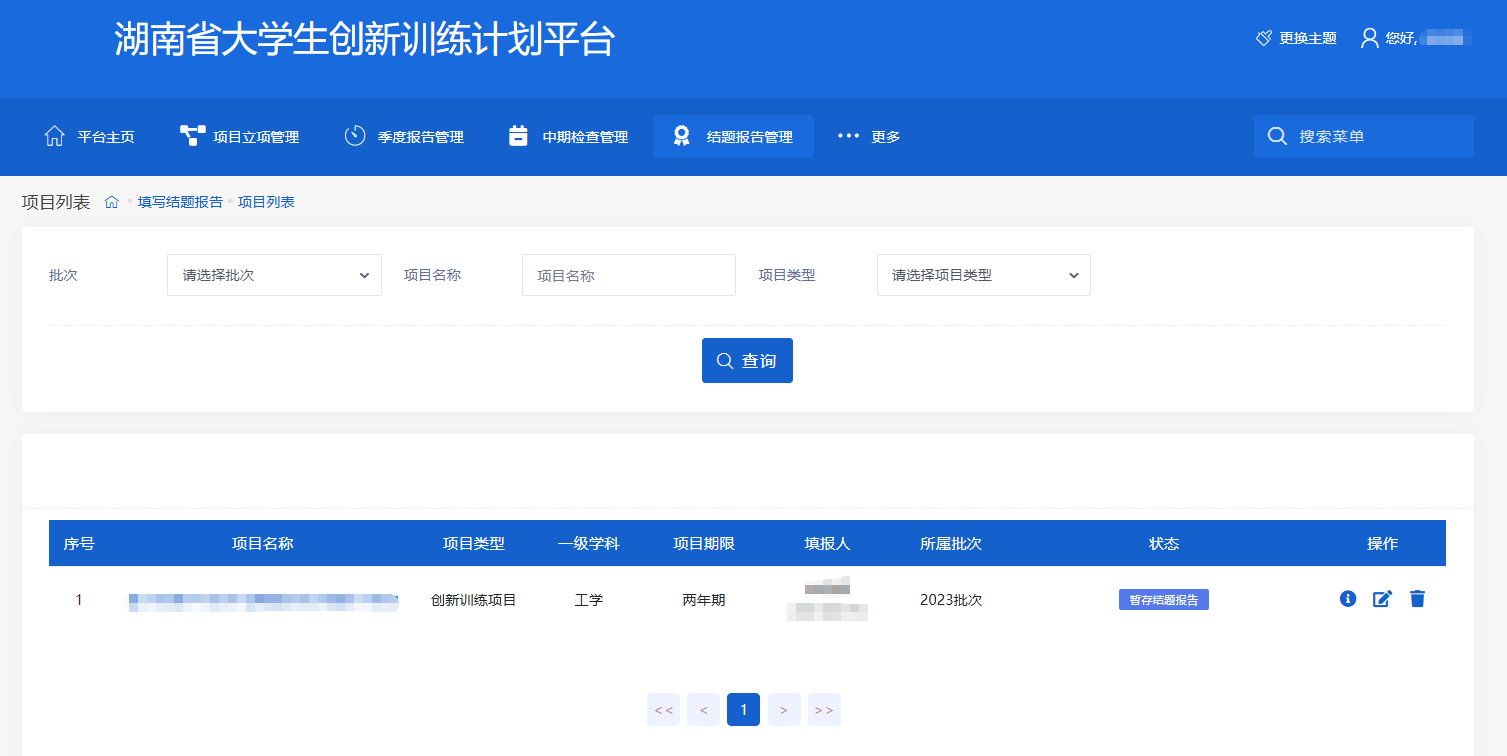Click the 填写结题报告 breadcrumb link
1507x756 pixels.
[179, 201]
